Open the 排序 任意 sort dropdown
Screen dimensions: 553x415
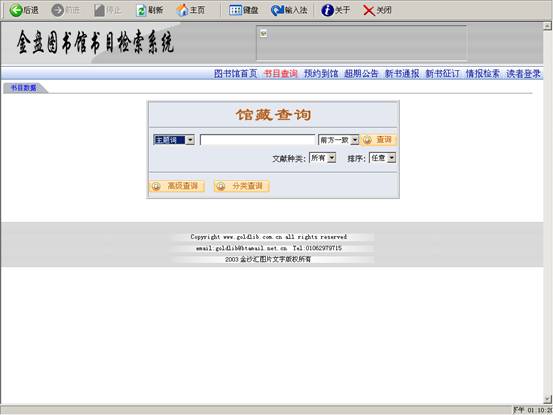coord(391,158)
